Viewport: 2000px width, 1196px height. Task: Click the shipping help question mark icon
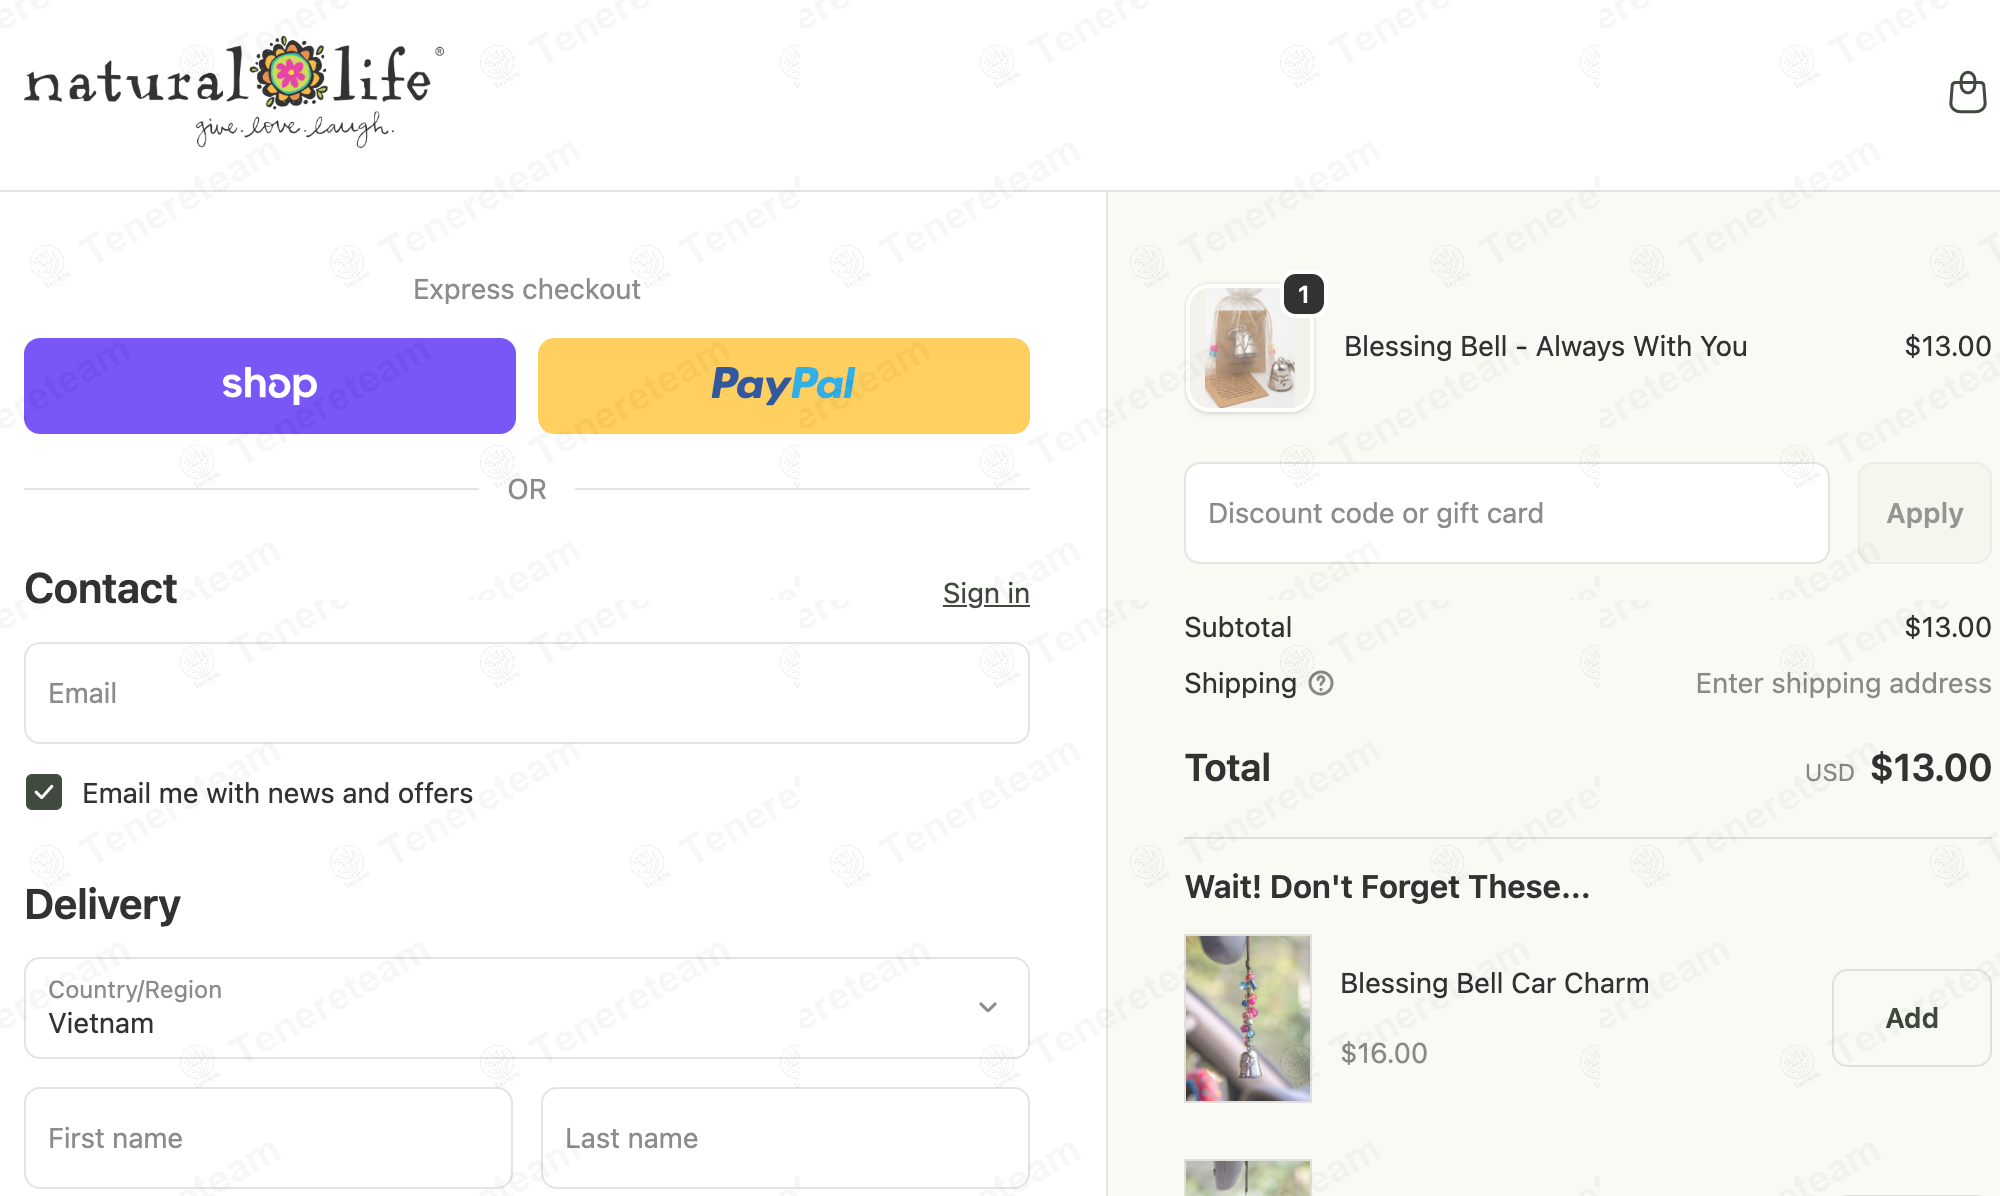1321,683
